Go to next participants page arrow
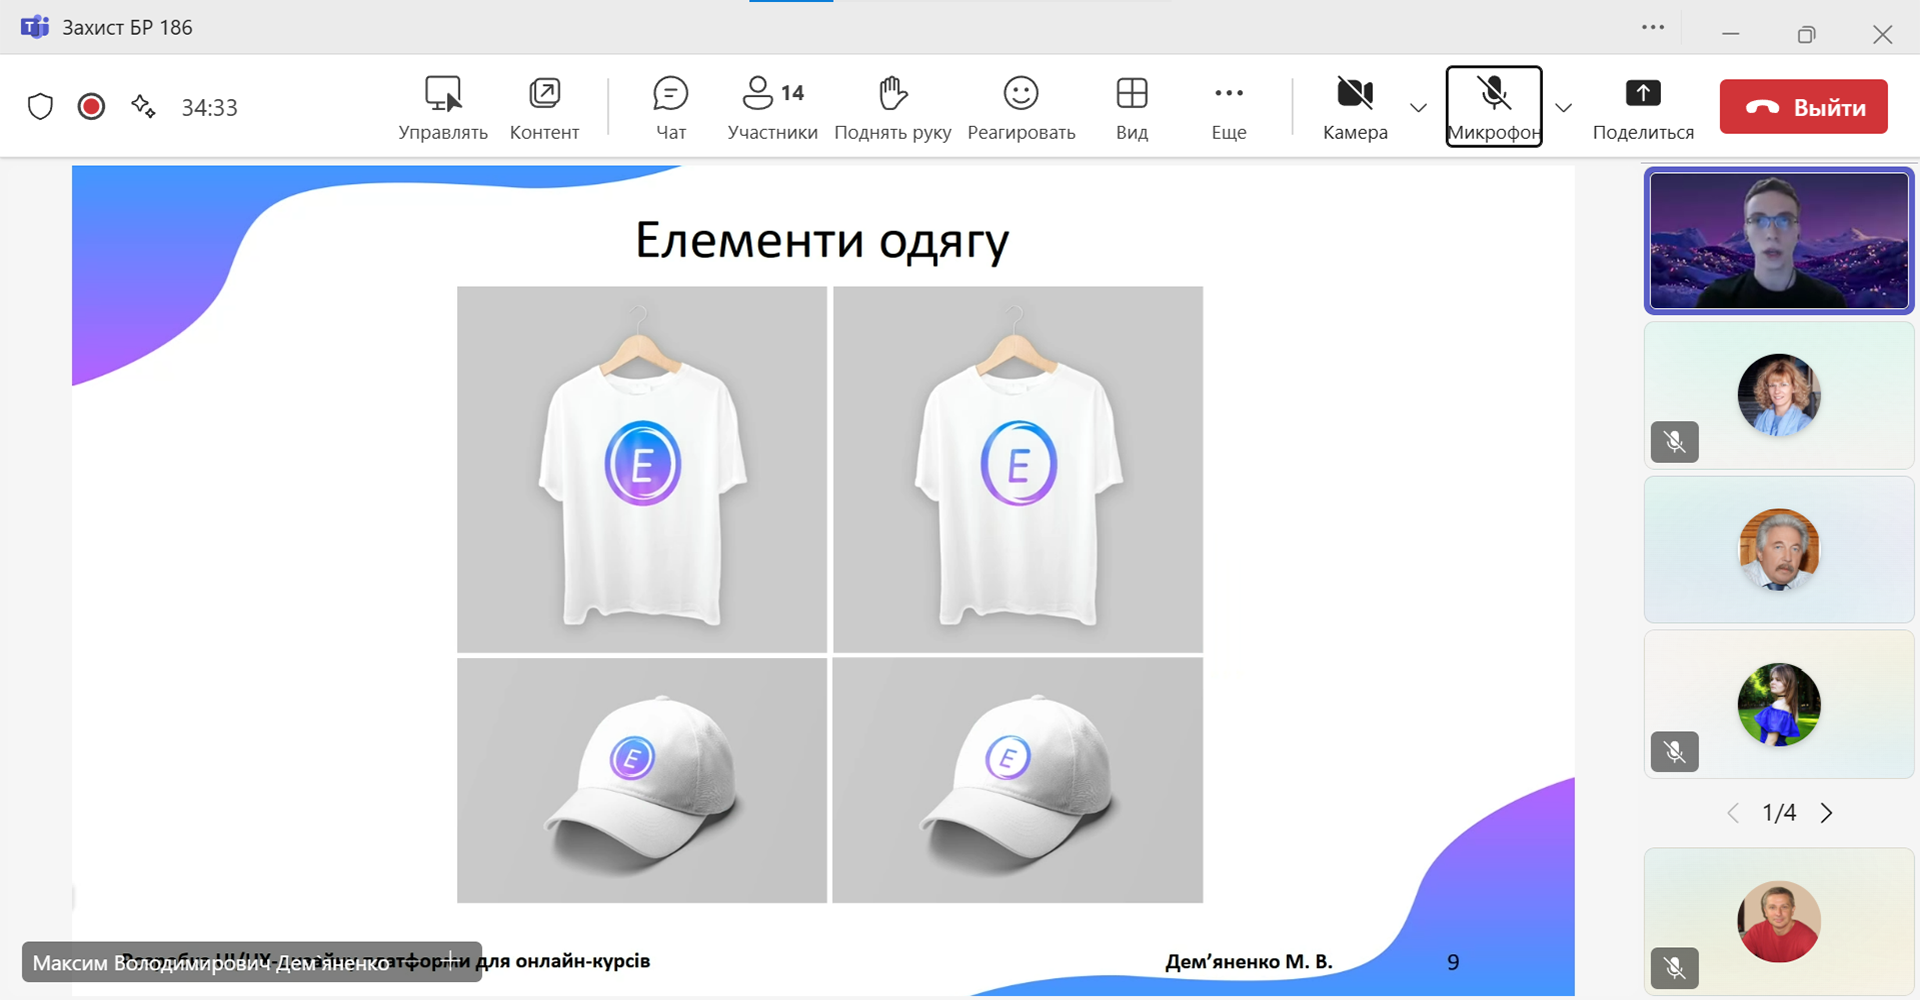1920x1000 pixels. coord(1827,813)
